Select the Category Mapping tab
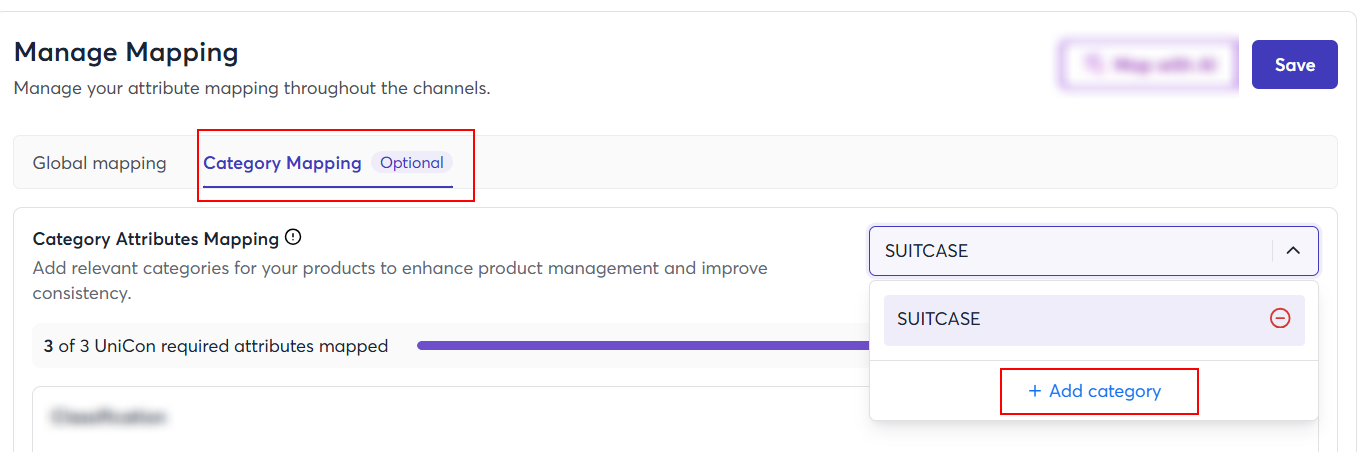 coord(282,163)
